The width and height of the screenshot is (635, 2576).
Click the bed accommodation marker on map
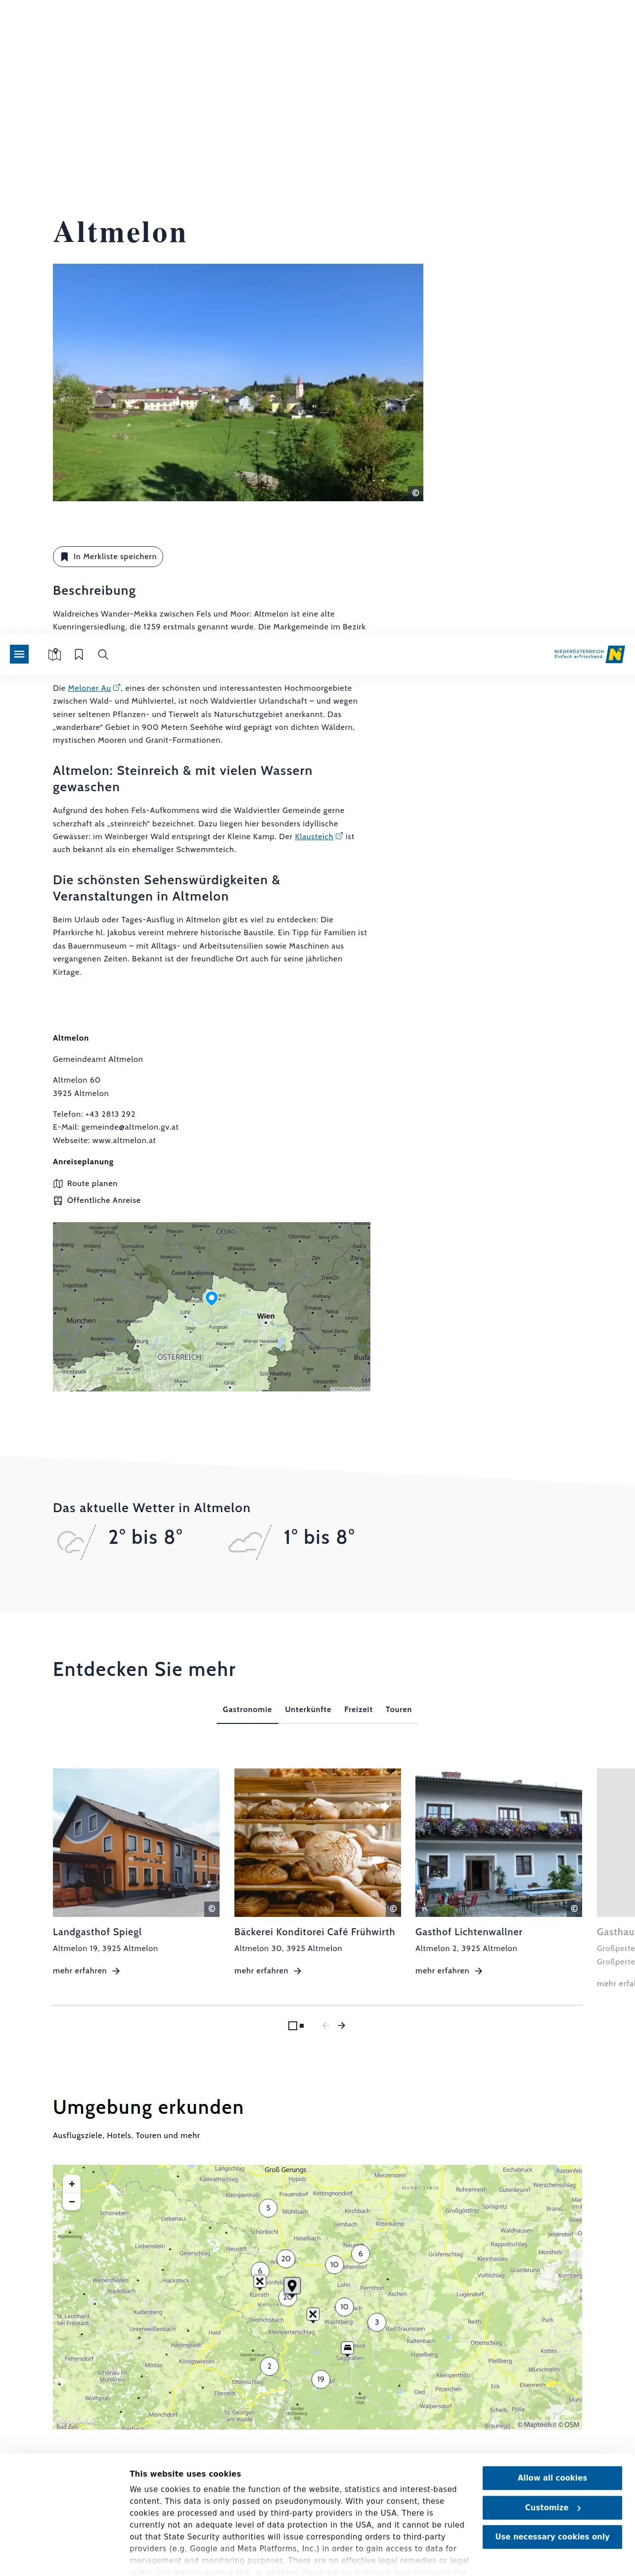347,2348
